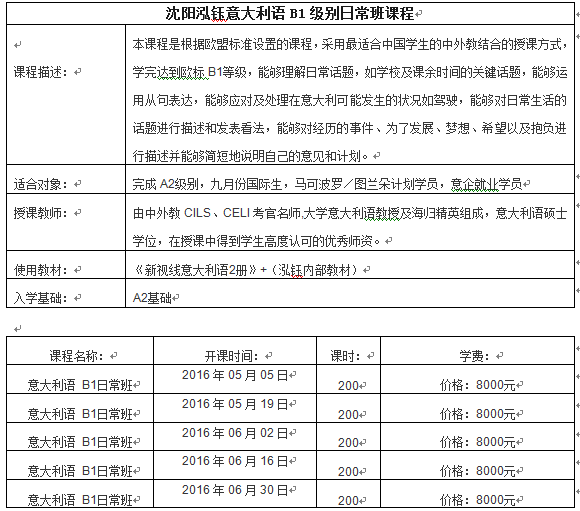Click the date 2016 年 05 月 19 日
The height and width of the screenshot is (511, 580).
tap(235, 404)
